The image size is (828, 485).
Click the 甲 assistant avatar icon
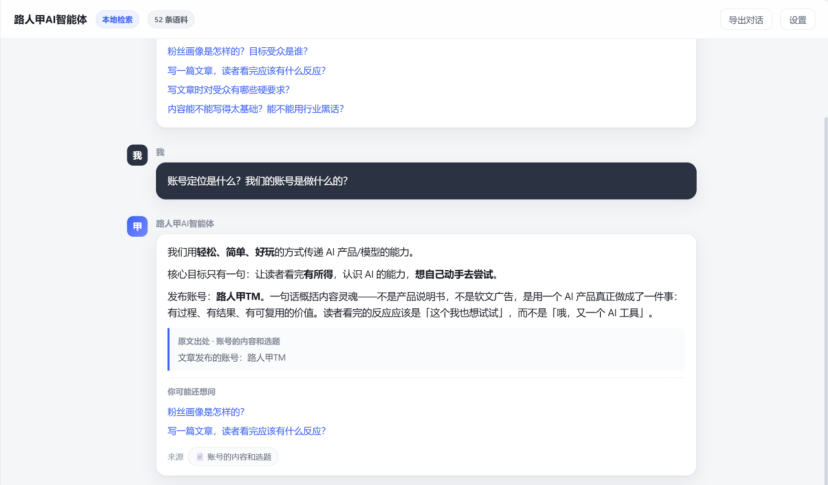click(x=137, y=227)
